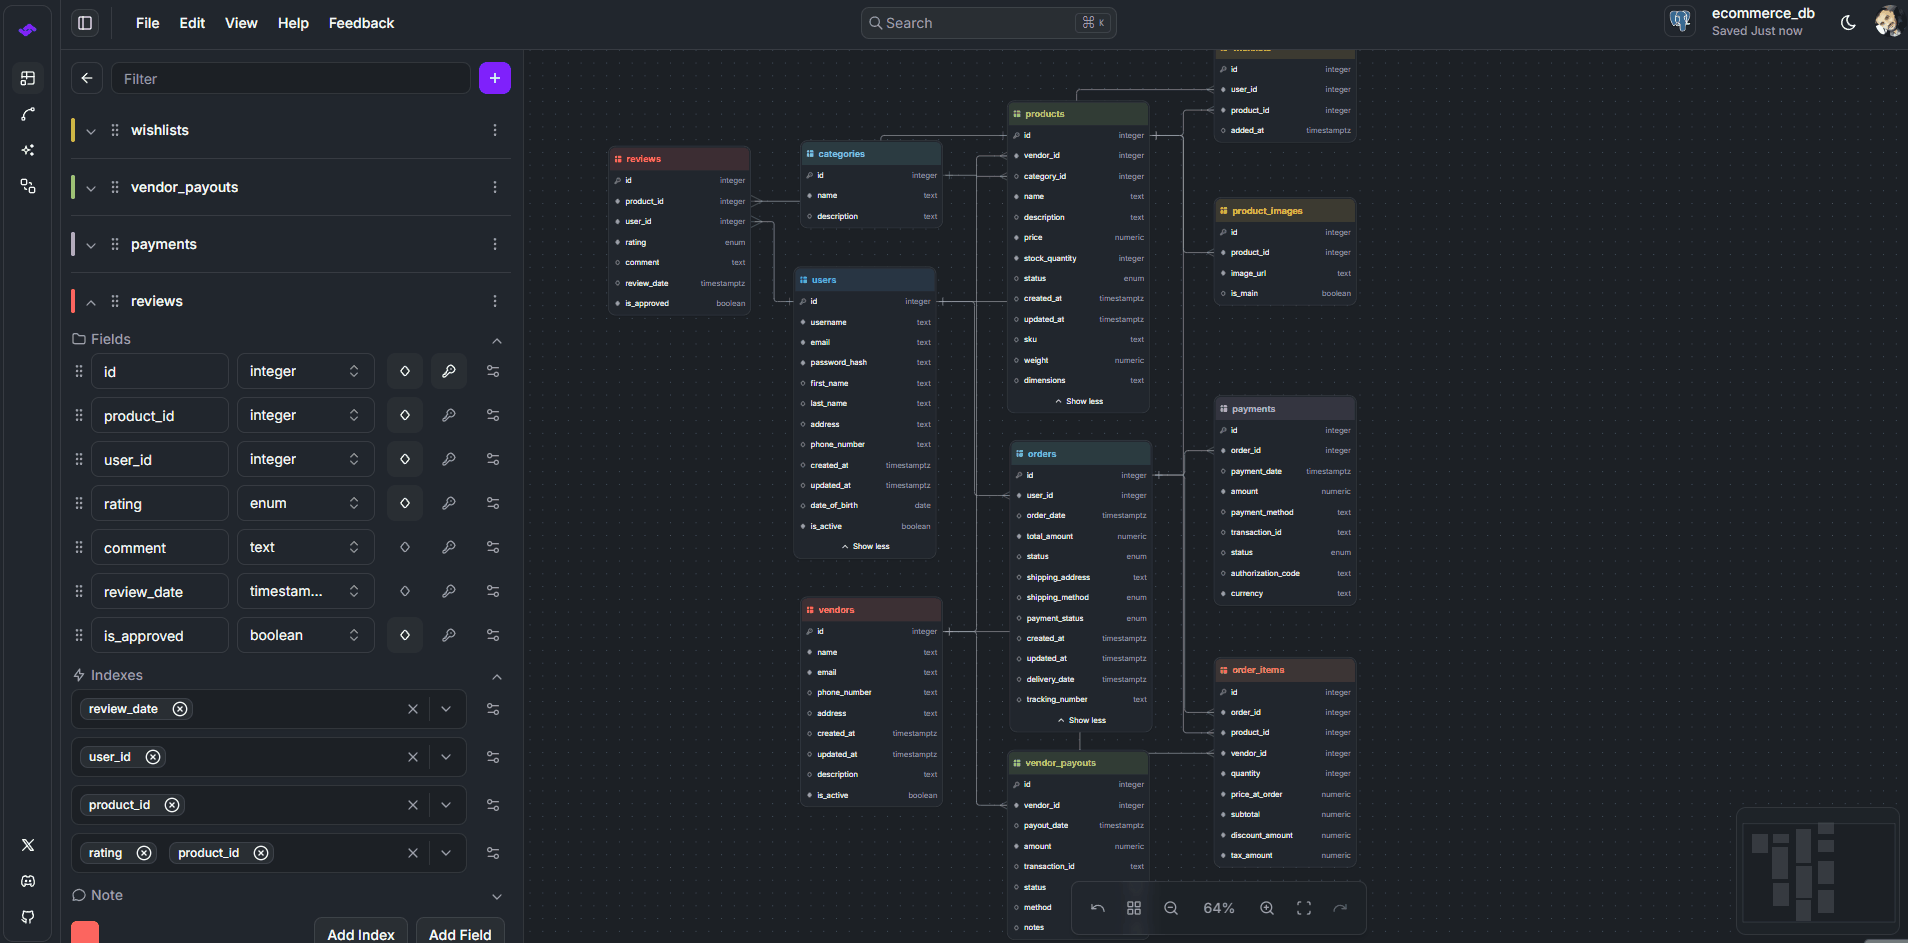Click the Add Field button
Screen dimensions: 1908x943
(x=460, y=933)
